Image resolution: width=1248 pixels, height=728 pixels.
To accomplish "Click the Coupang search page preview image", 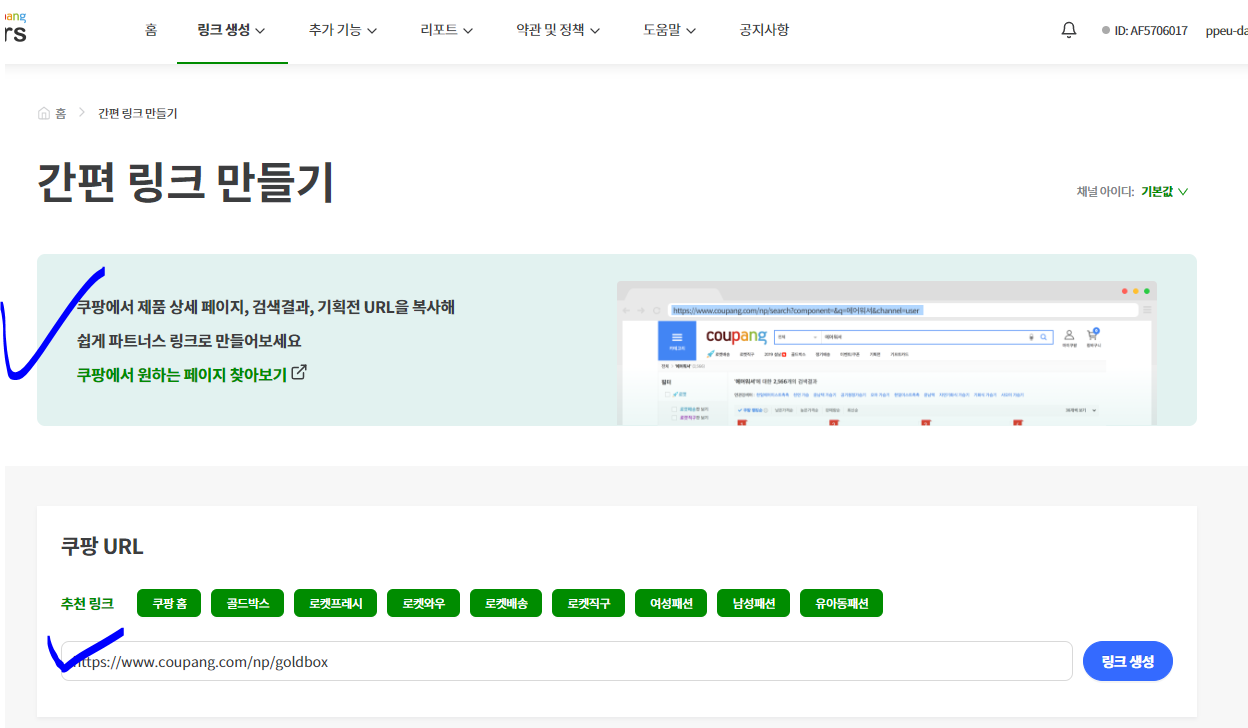I will [887, 353].
